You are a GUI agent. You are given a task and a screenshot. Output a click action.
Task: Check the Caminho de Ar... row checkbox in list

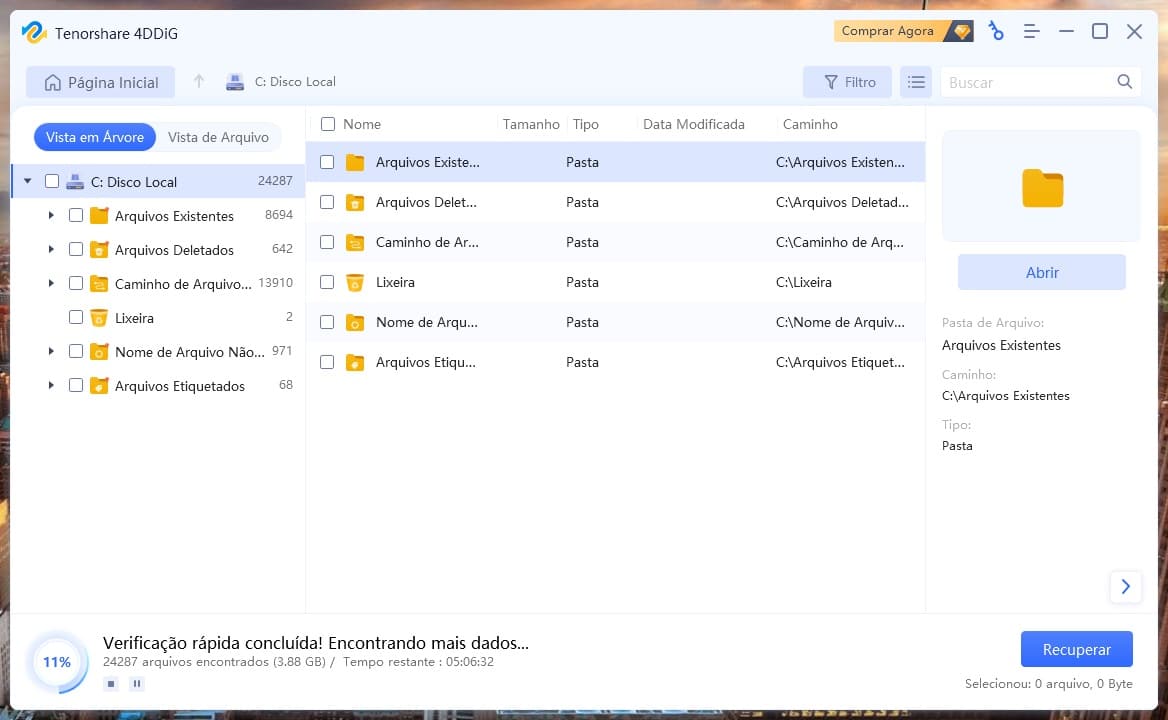click(327, 242)
